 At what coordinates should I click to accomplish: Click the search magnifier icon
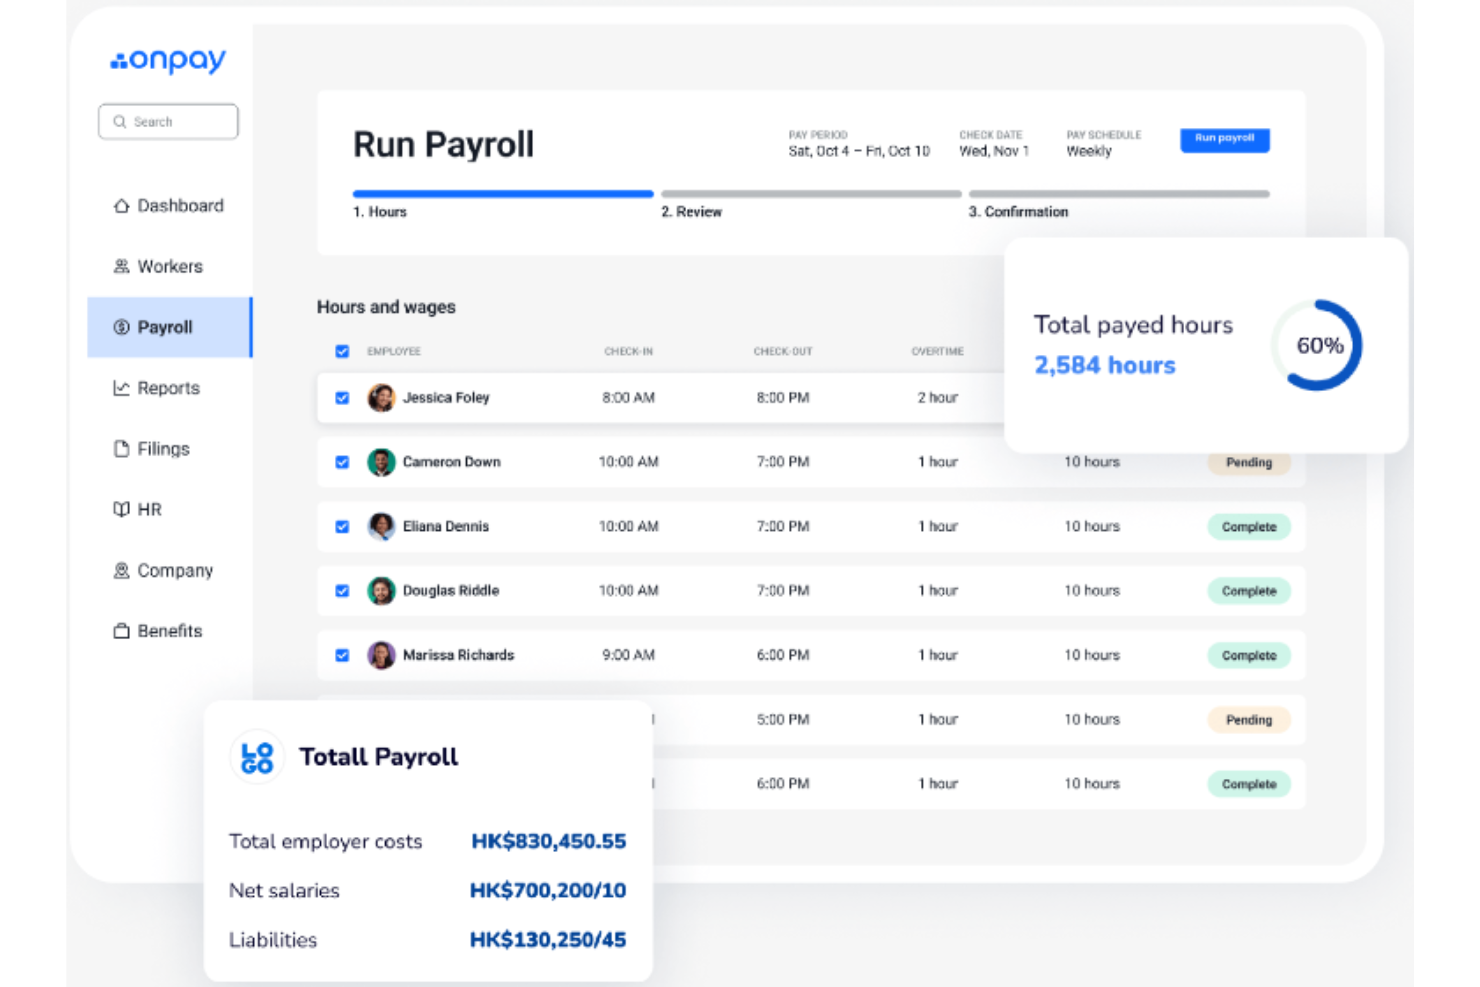pyautogui.click(x=120, y=121)
